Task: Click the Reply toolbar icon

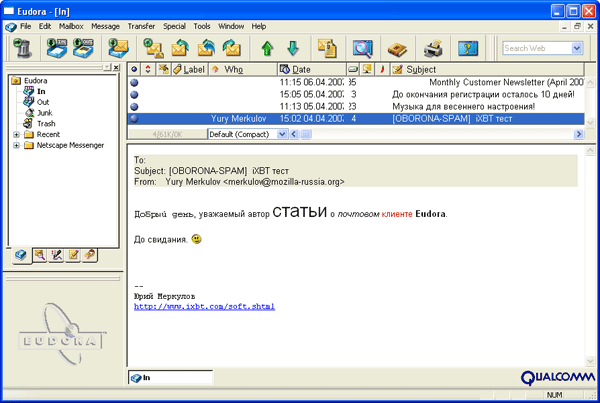Action: 180,48
